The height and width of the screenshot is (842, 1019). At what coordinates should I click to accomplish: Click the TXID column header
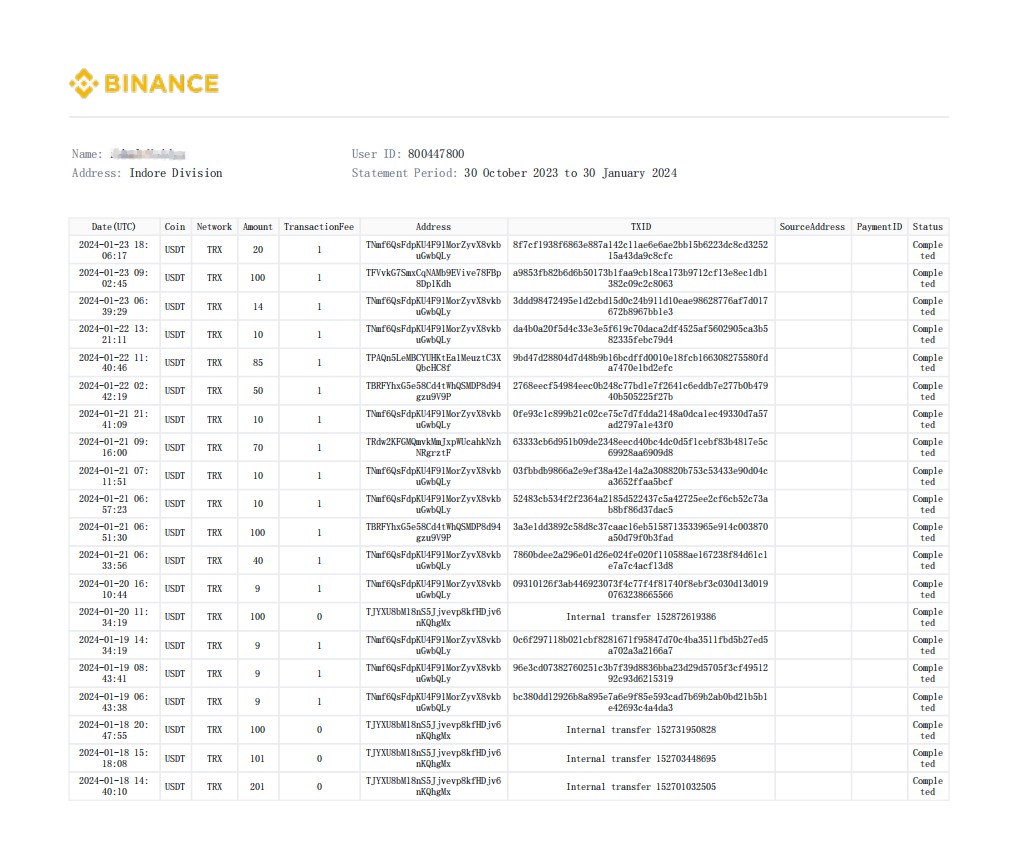(x=641, y=227)
